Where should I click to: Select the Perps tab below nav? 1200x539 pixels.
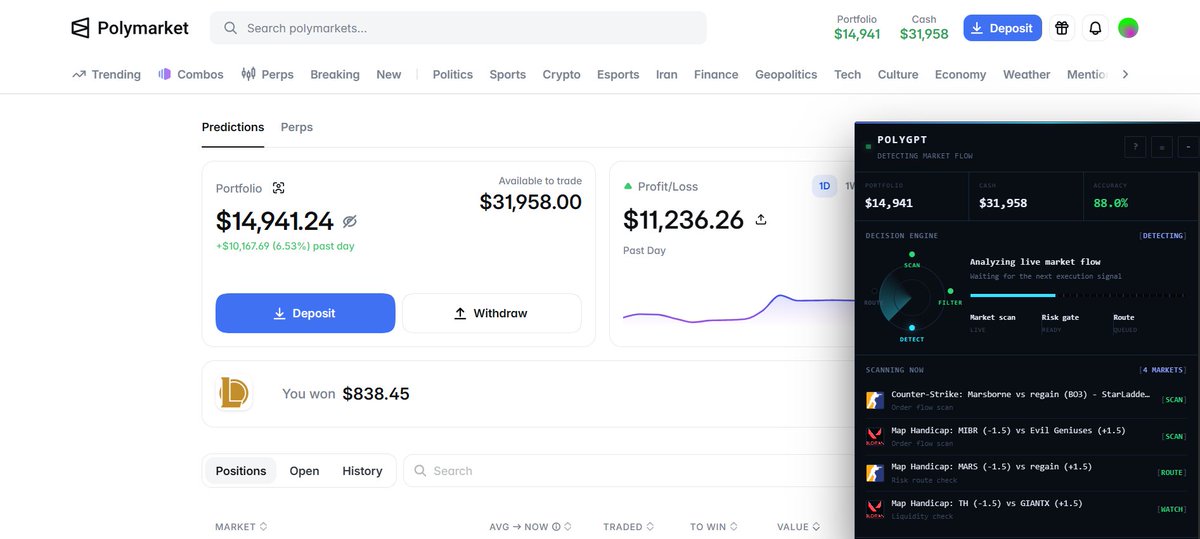(x=297, y=127)
